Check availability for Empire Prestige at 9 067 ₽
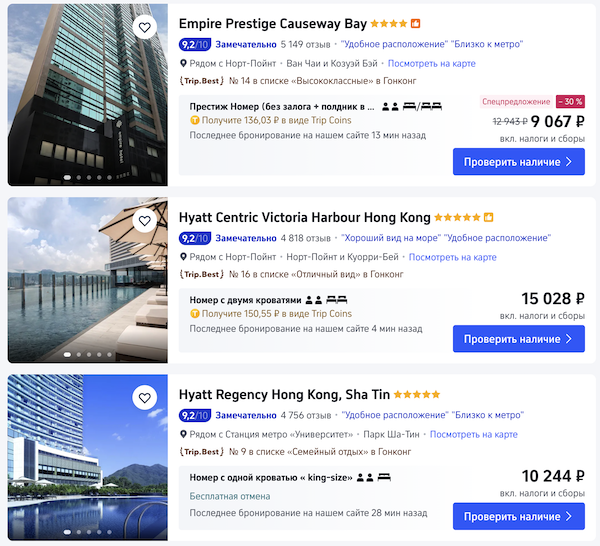600x546 pixels. click(518, 162)
